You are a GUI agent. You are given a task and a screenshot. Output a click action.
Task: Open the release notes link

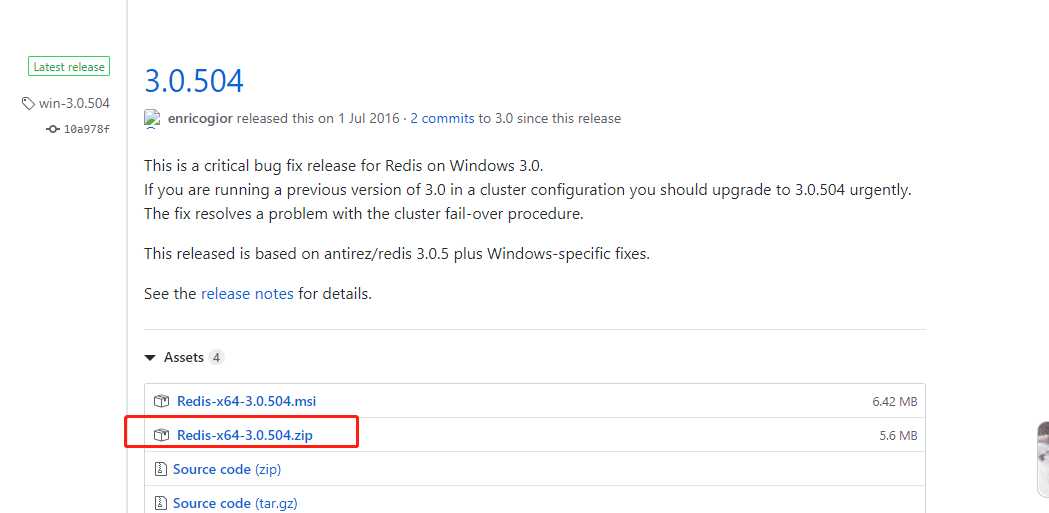(x=247, y=294)
